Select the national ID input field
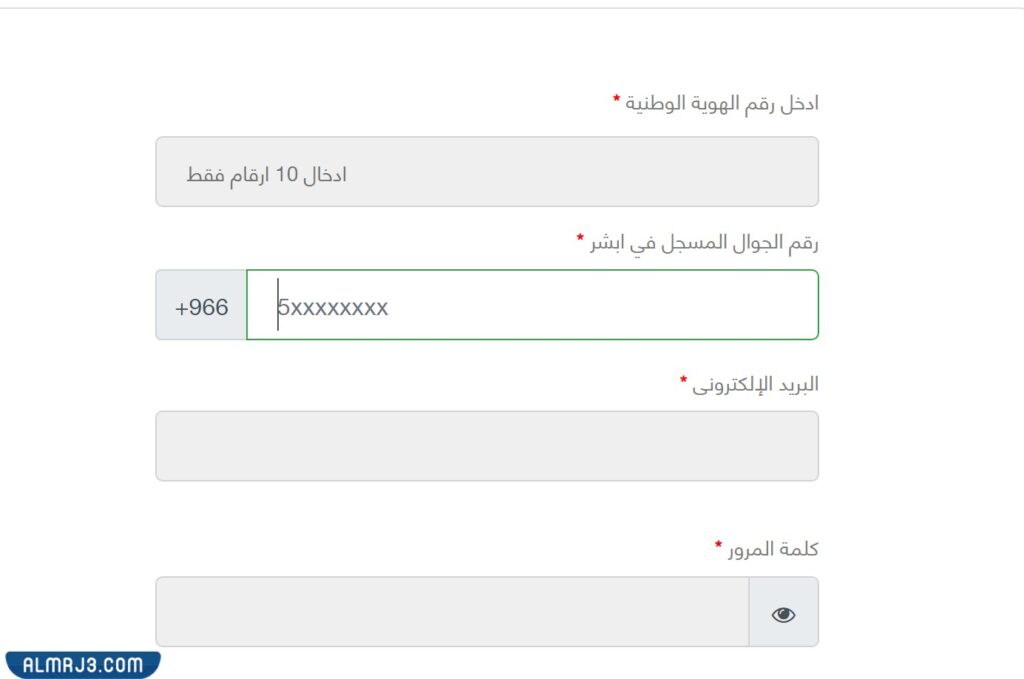Viewport: 1024px width, 679px height. [x=486, y=172]
